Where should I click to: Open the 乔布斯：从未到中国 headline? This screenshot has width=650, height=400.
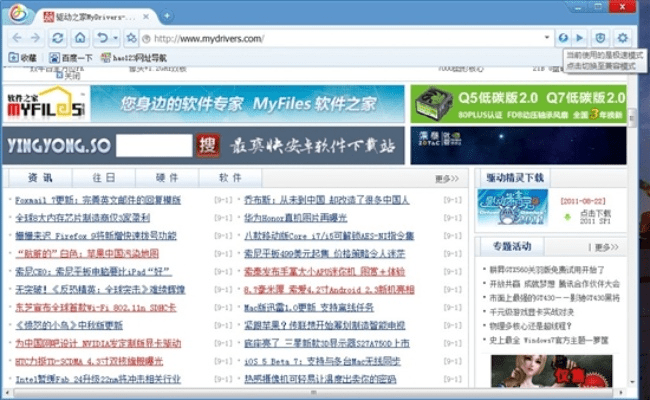point(327,200)
